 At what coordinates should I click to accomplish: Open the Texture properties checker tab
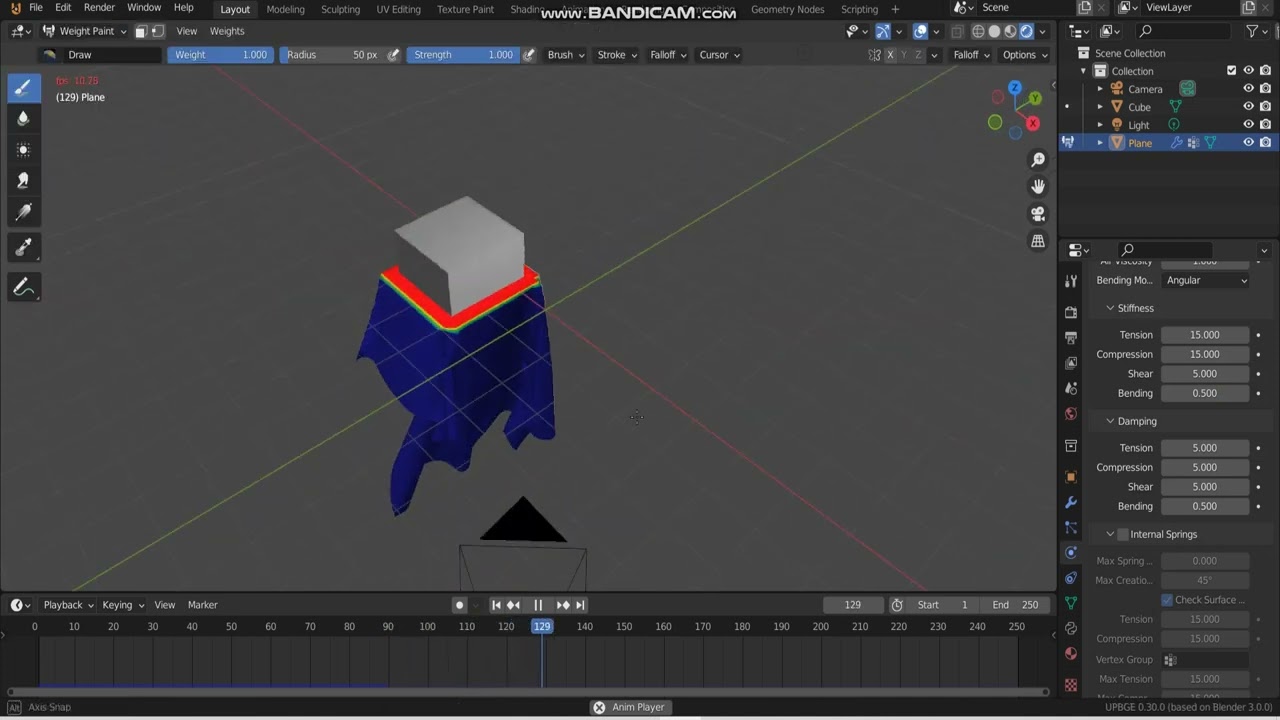(1071, 686)
